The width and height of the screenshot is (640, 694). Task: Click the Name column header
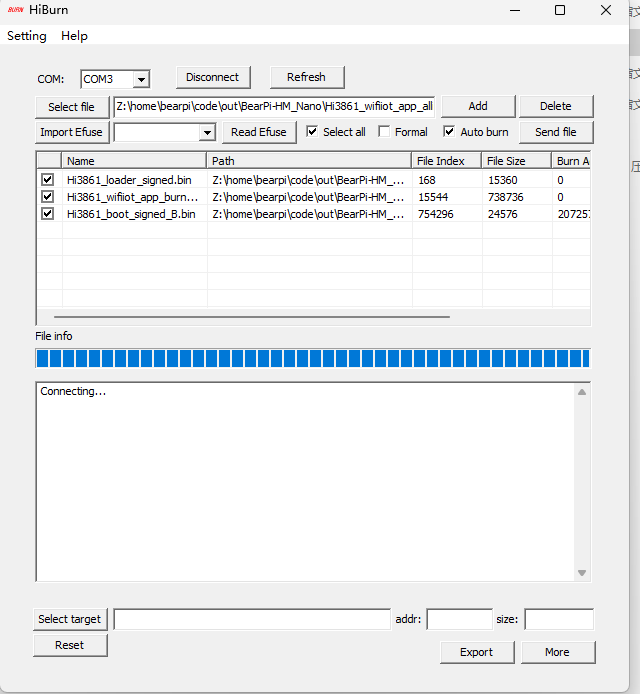coord(134,161)
